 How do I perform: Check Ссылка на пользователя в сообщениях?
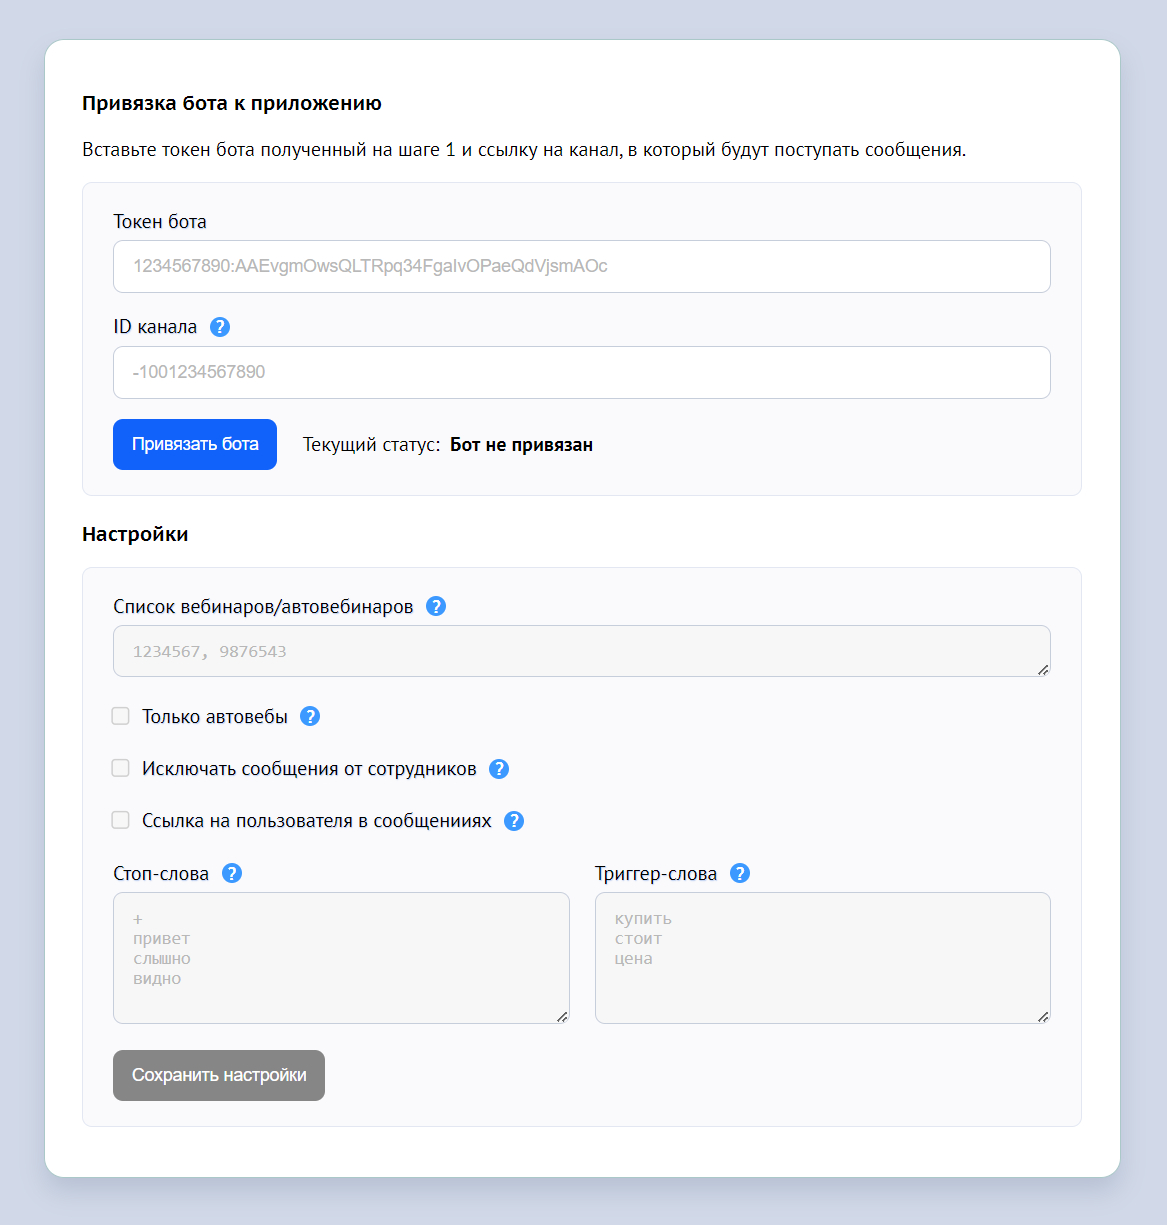click(121, 820)
